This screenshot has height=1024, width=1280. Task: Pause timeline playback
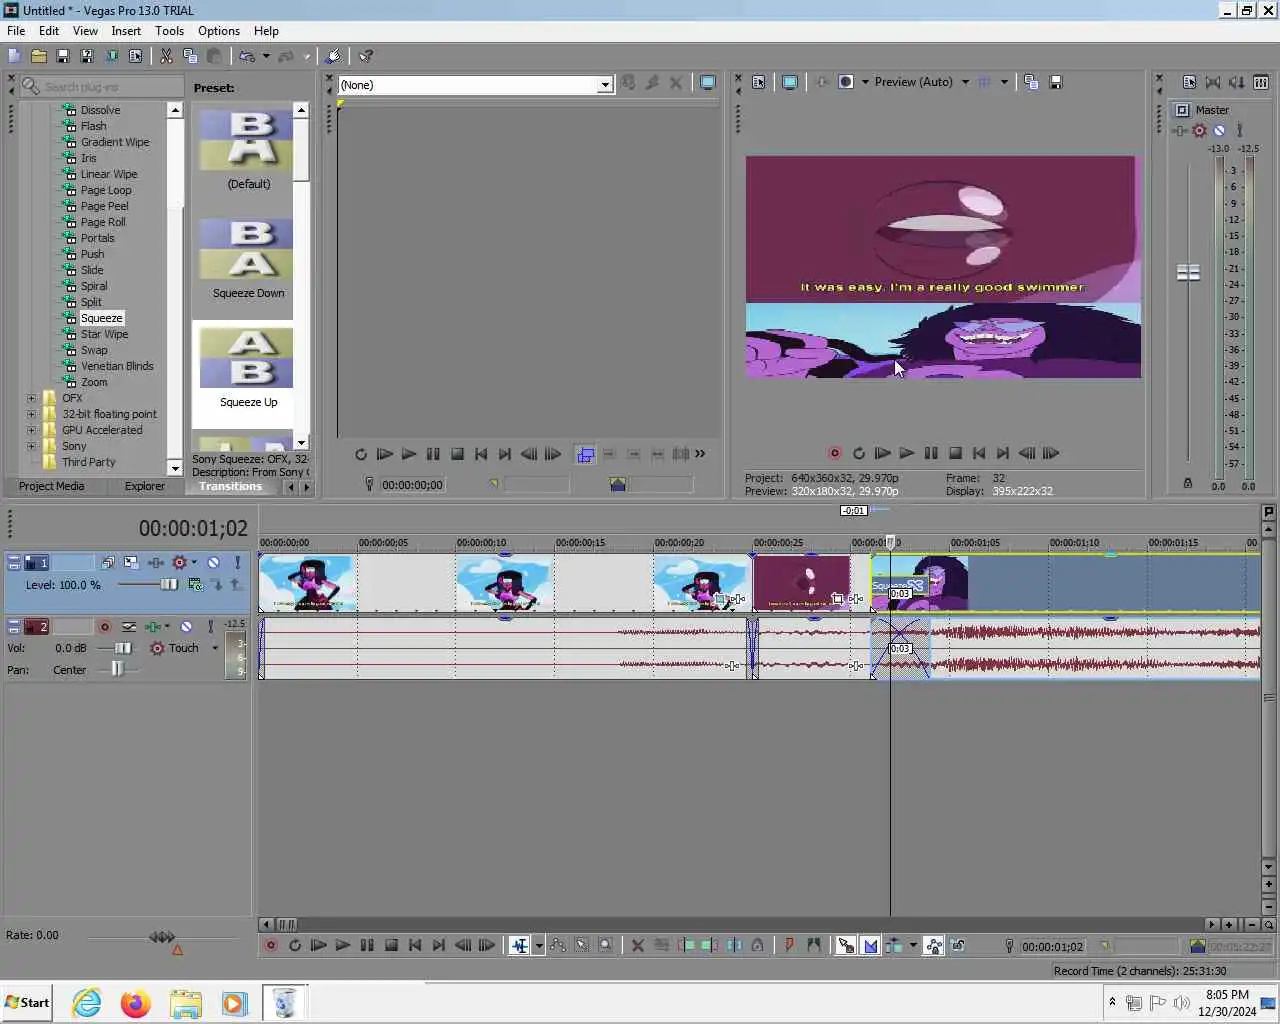click(367, 945)
